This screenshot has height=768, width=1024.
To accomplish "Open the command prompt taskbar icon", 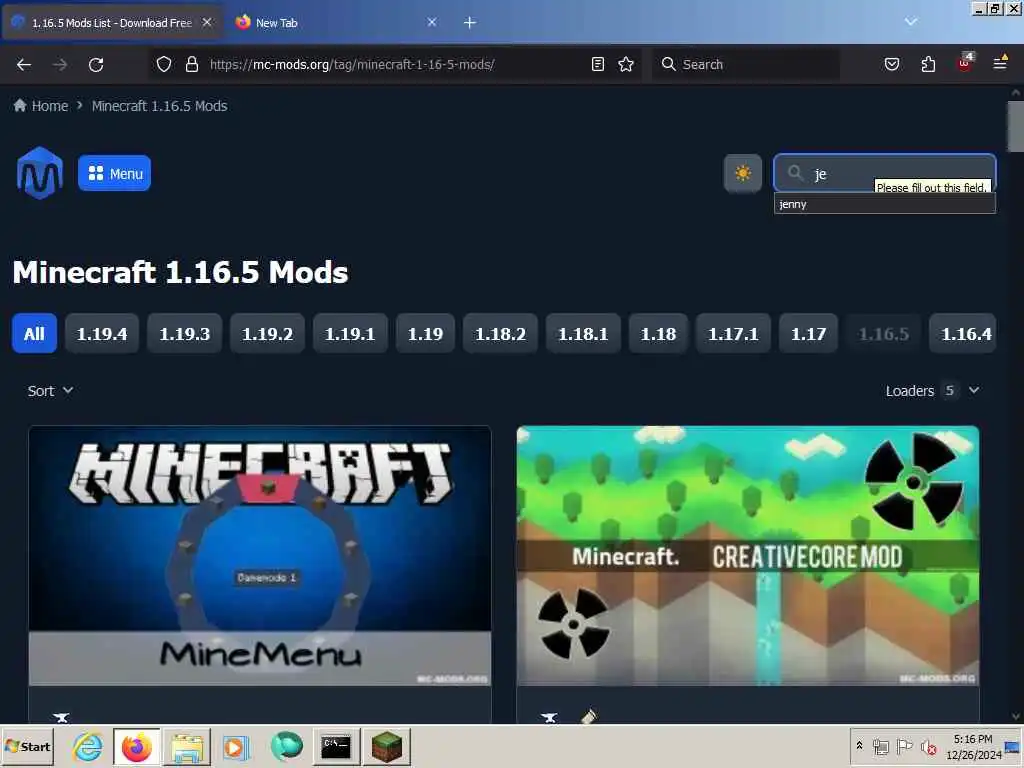I will 336,746.
